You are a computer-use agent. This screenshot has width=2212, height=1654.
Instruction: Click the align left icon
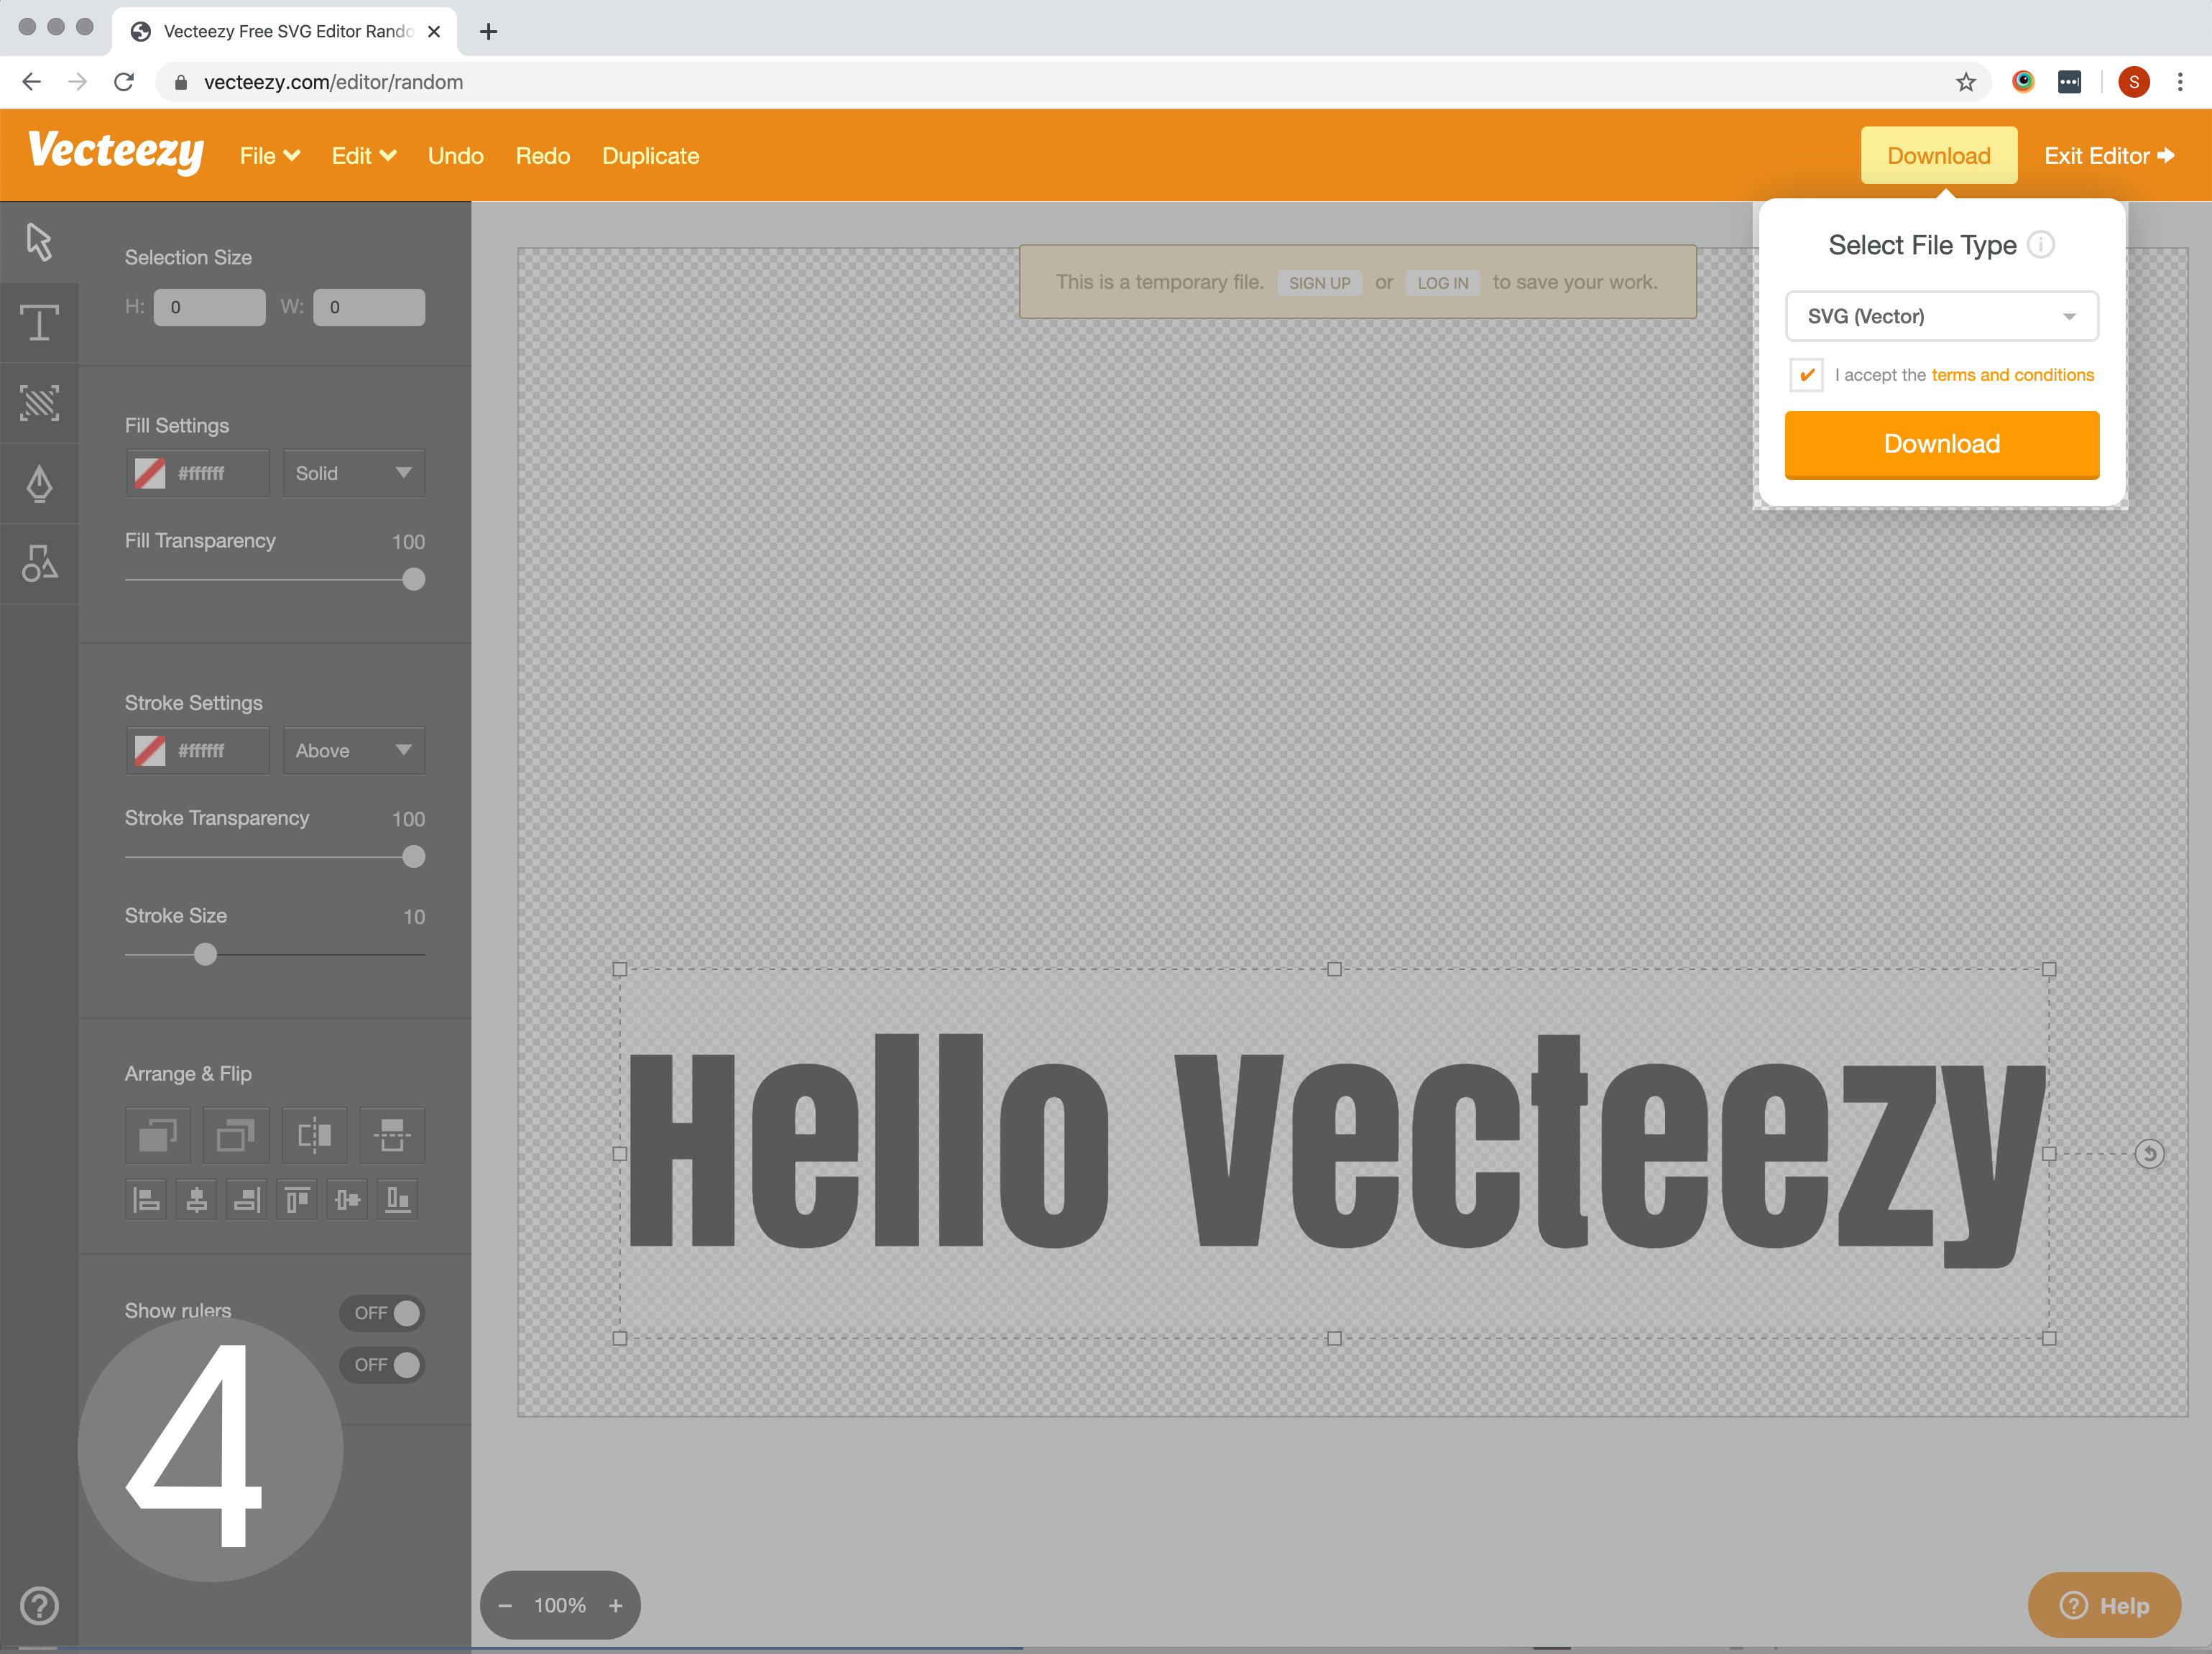(147, 1199)
